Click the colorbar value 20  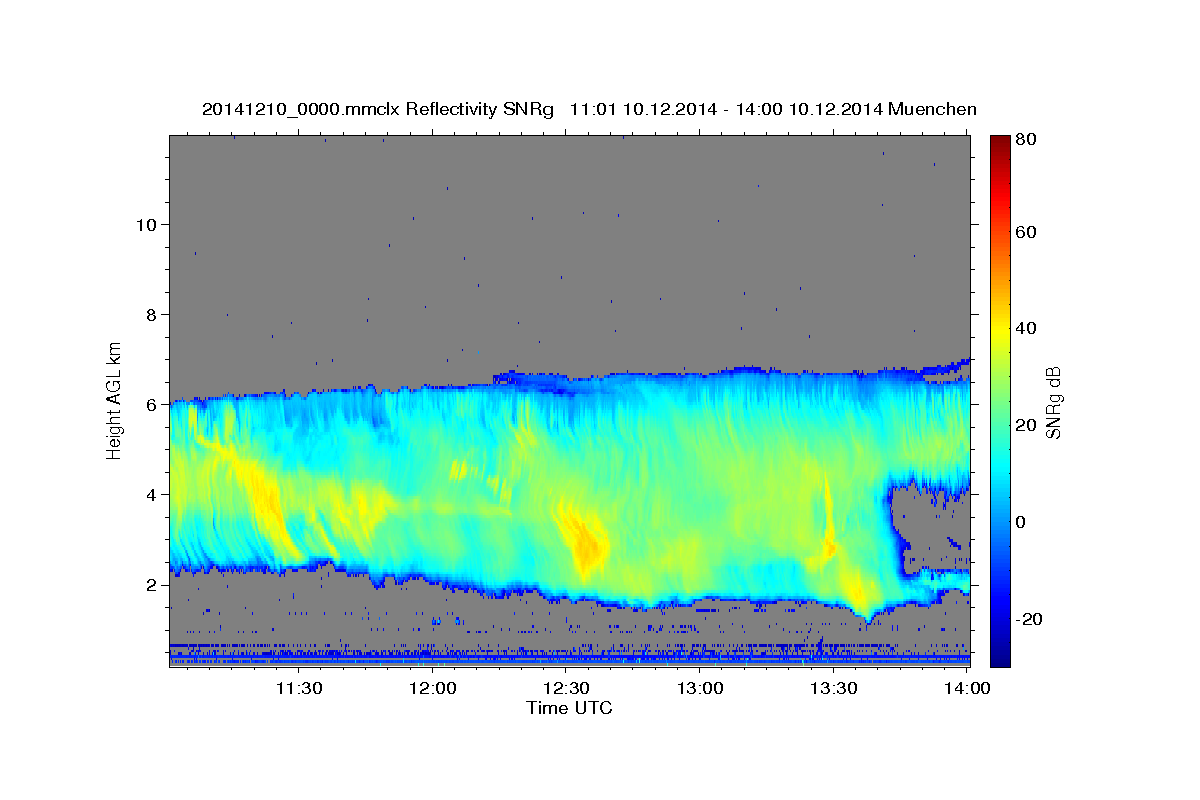click(x=1024, y=425)
